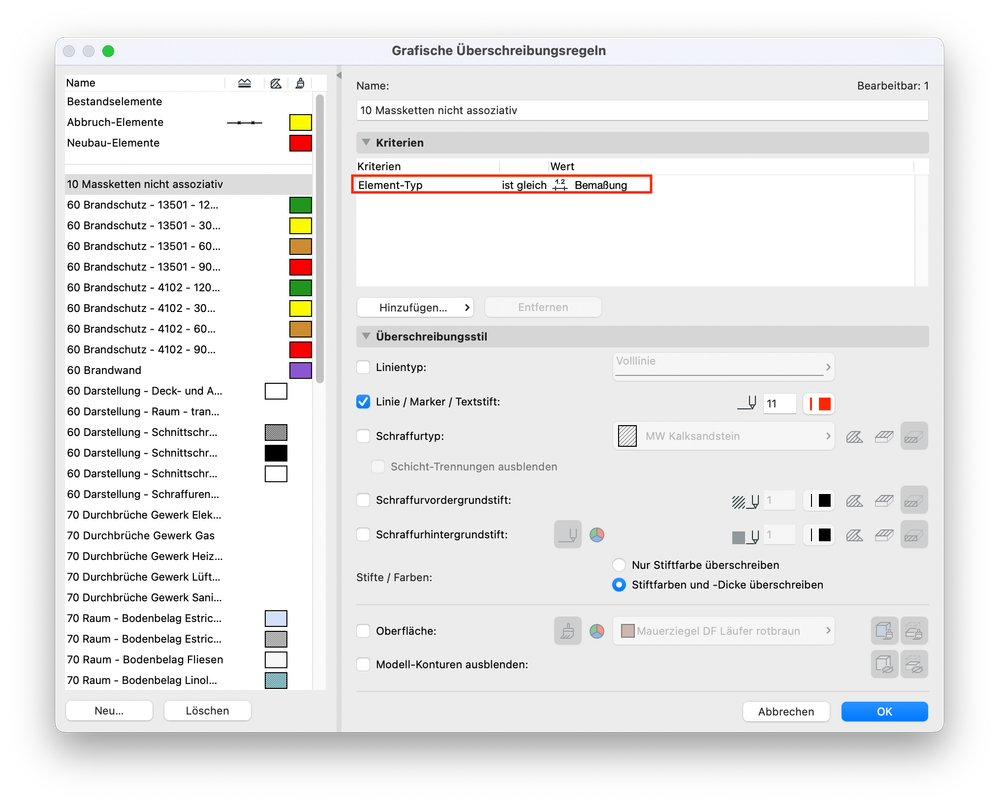Collapse the Kriterien section
This screenshot has width=999, height=805.
pyautogui.click(x=366, y=143)
